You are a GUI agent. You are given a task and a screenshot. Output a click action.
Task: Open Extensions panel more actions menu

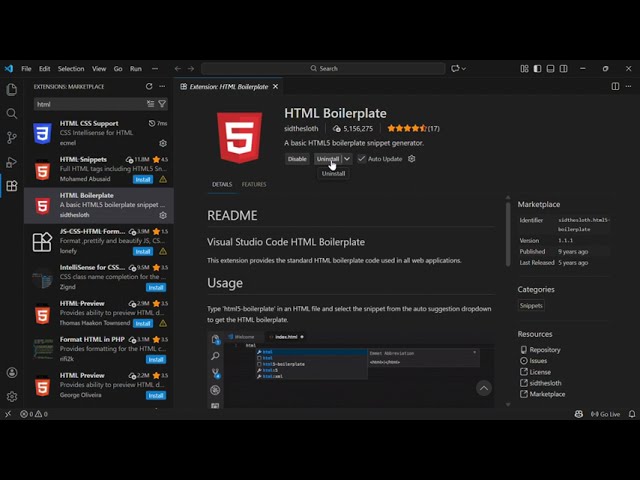pyautogui.click(x=162, y=87)
